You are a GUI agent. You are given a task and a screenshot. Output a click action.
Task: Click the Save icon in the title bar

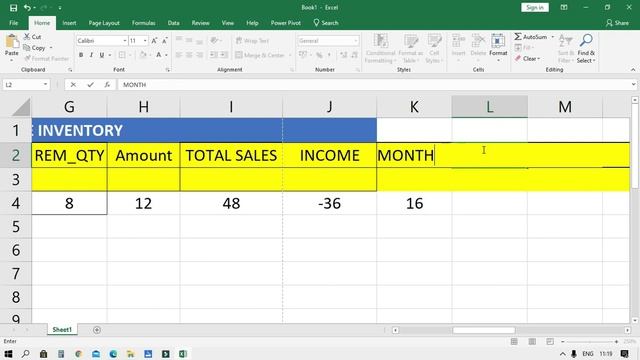13,7
